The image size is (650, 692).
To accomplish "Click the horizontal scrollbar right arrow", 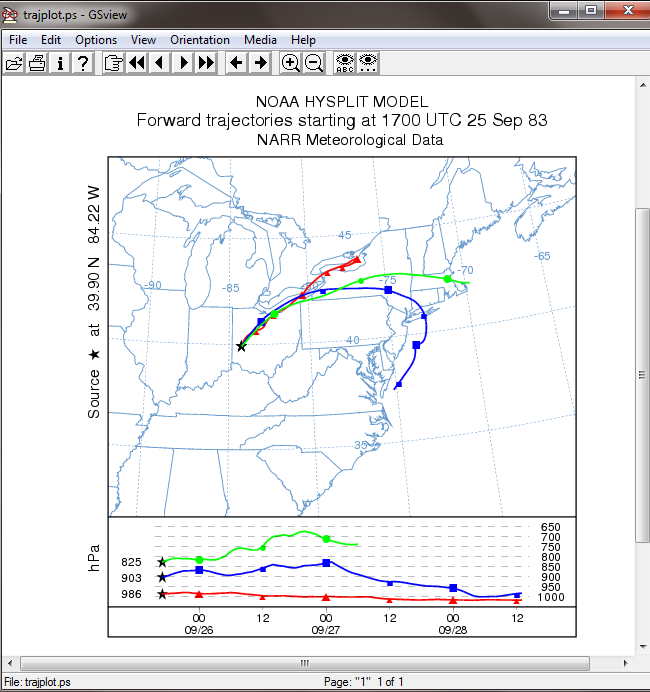I will coord(625,663).
